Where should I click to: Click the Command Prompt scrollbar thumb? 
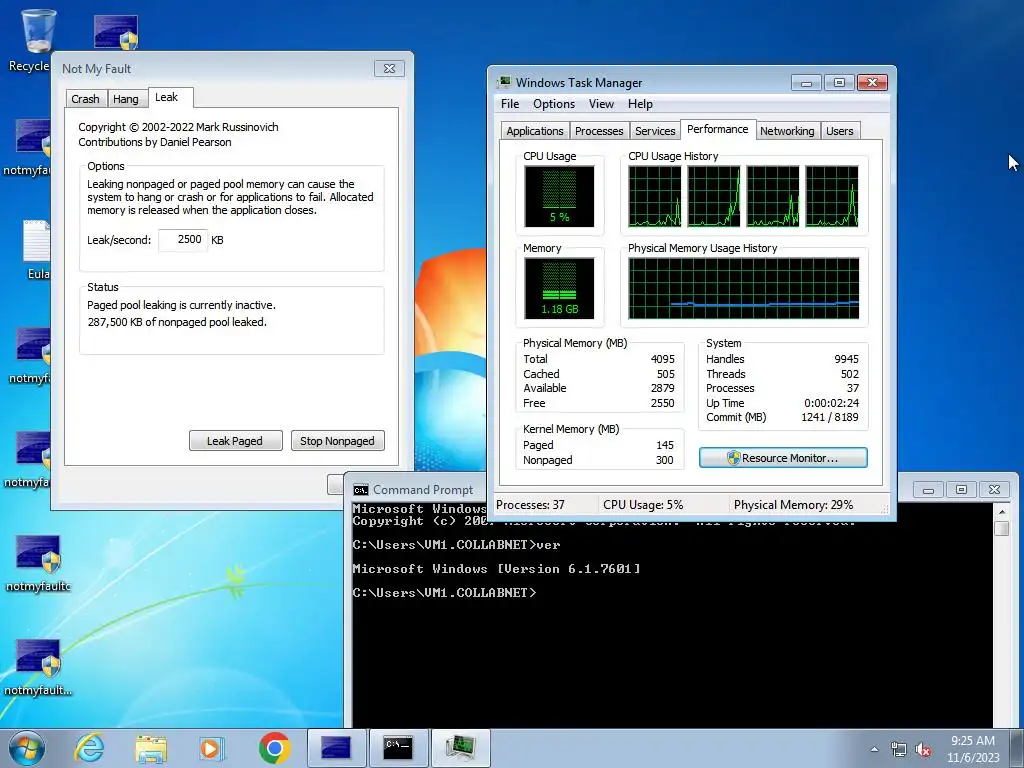tap(1002, 528)
